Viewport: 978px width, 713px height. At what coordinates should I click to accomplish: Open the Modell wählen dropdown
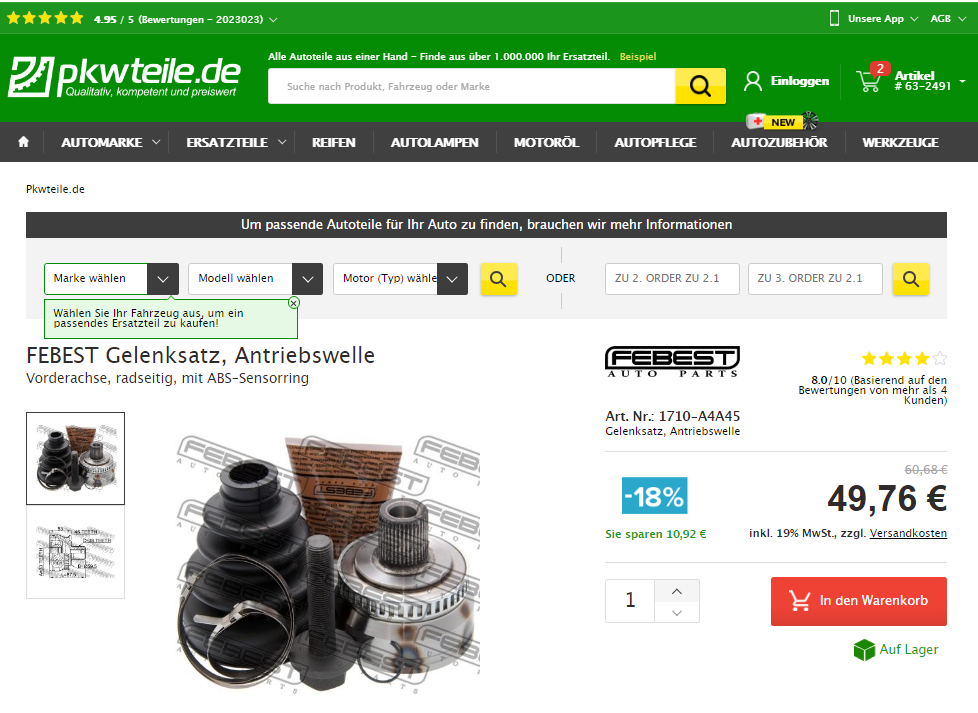pos(256,279)
